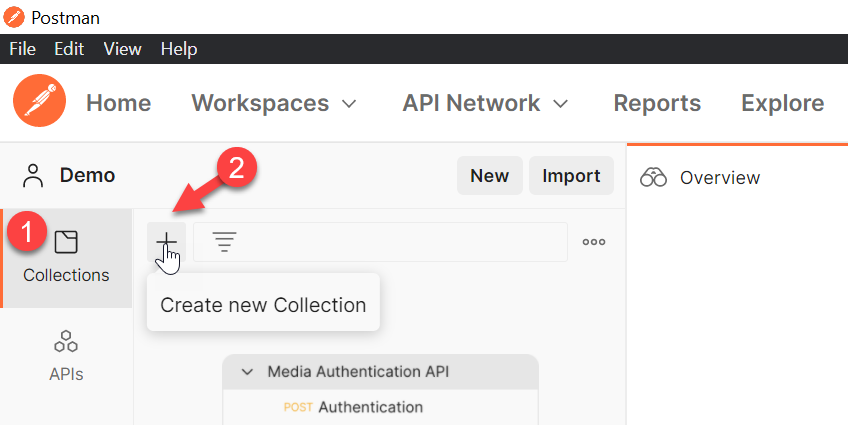Click the New button
Viewport: 848px width, 425px height.
(489, 176)
